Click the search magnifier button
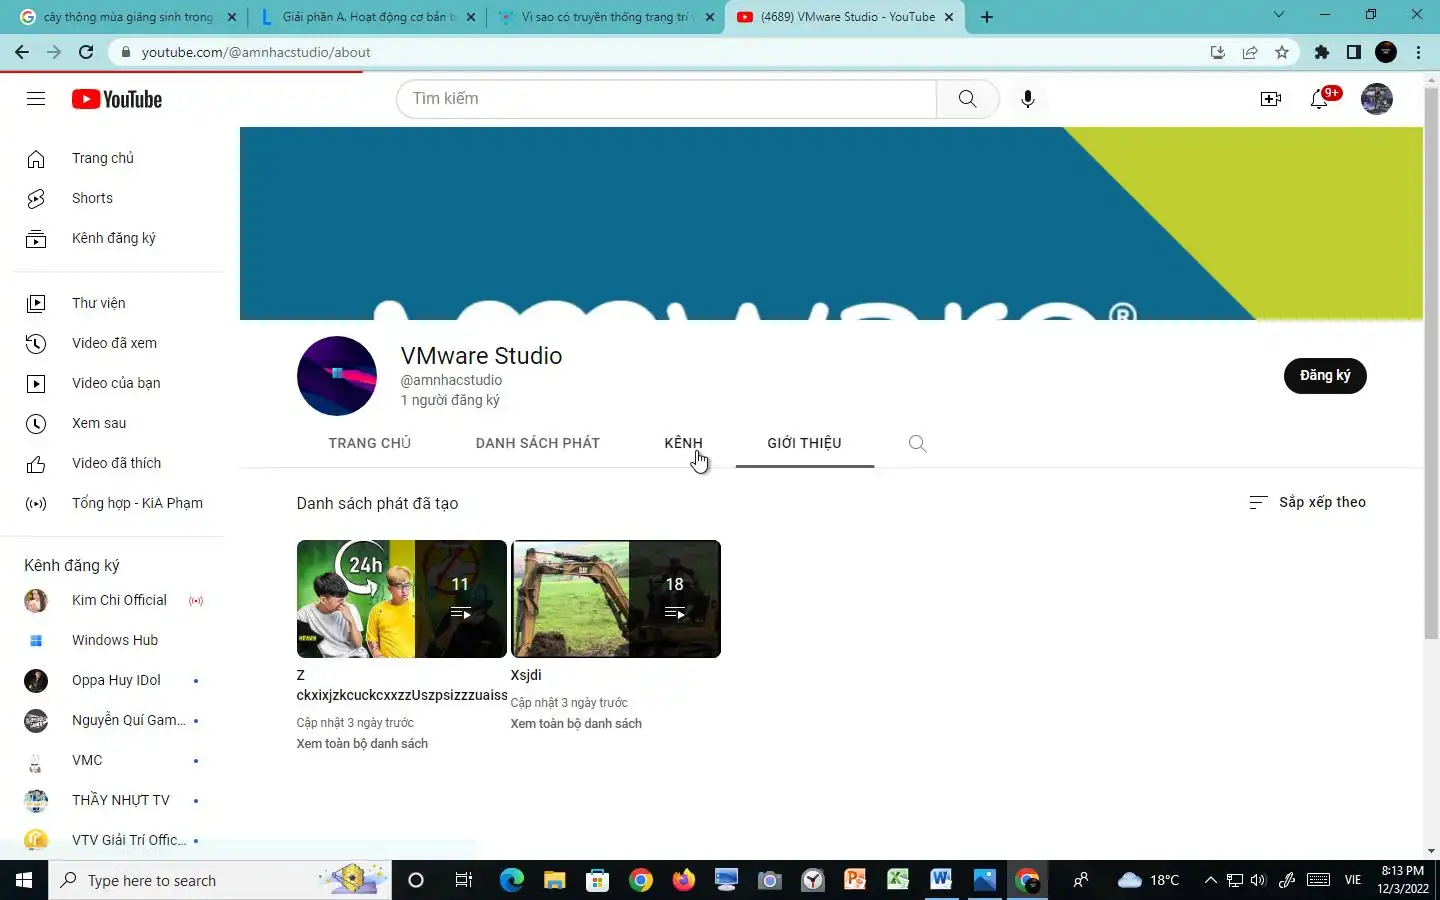1440x900 pixels. click(x=967, y=98)
